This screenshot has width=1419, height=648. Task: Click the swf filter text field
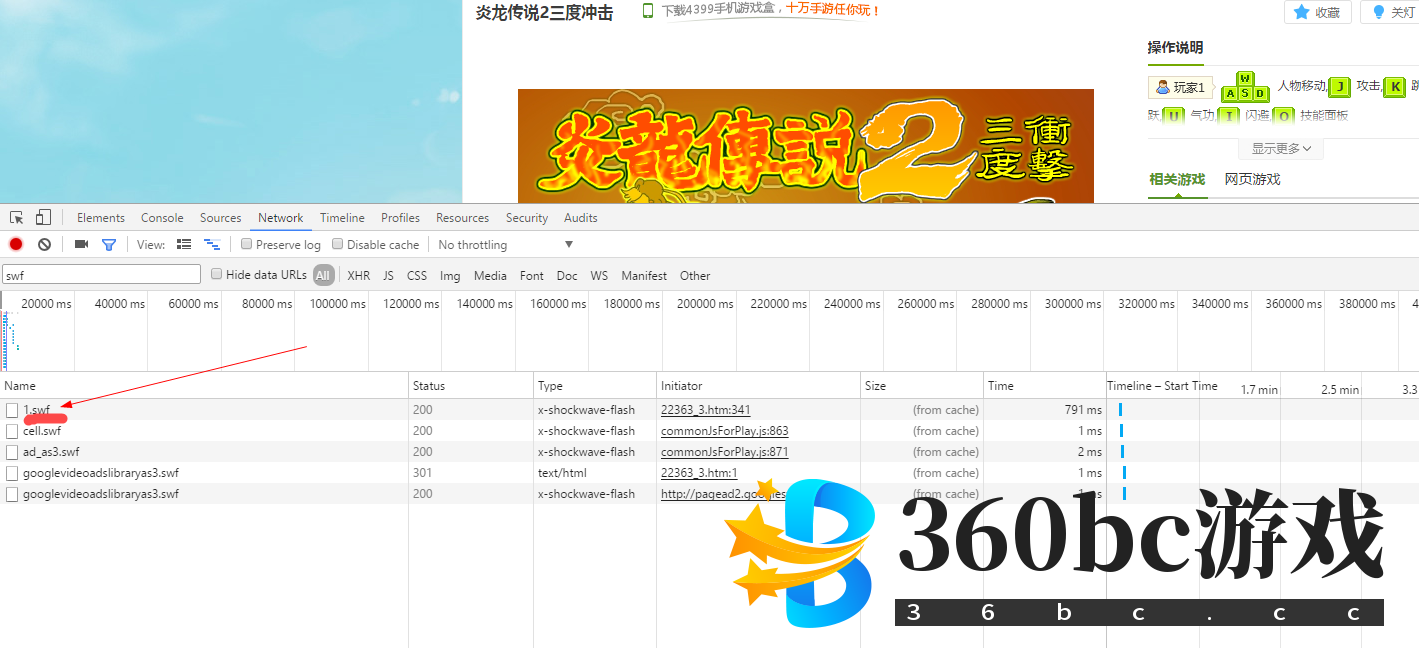coord(101,275)
